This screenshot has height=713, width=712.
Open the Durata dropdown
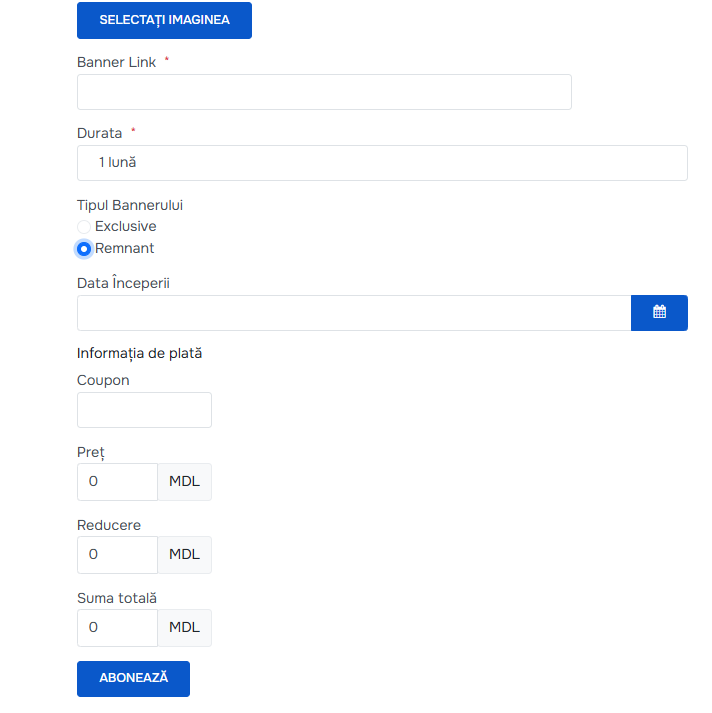pos(382,163)
